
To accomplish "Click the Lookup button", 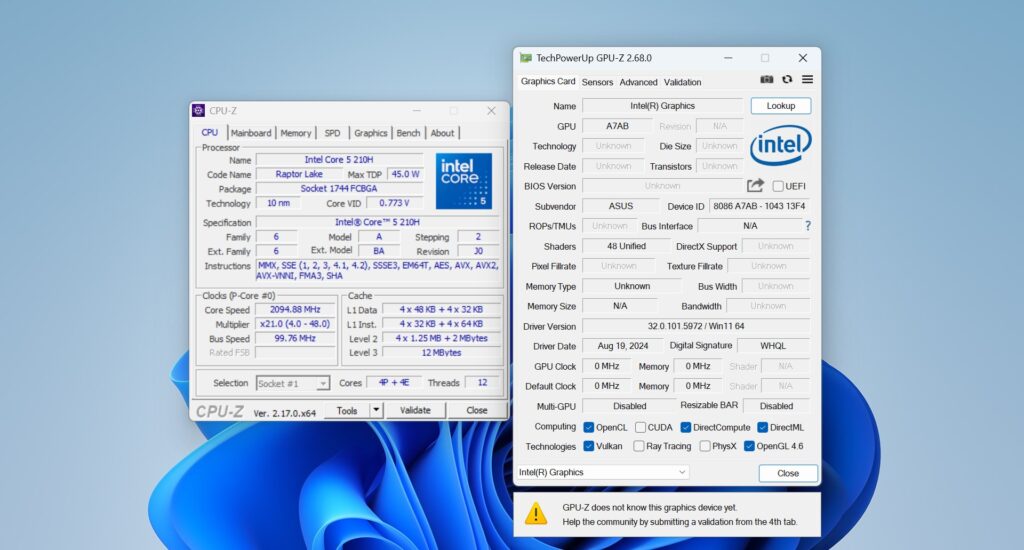I will (x=780, y=106).
